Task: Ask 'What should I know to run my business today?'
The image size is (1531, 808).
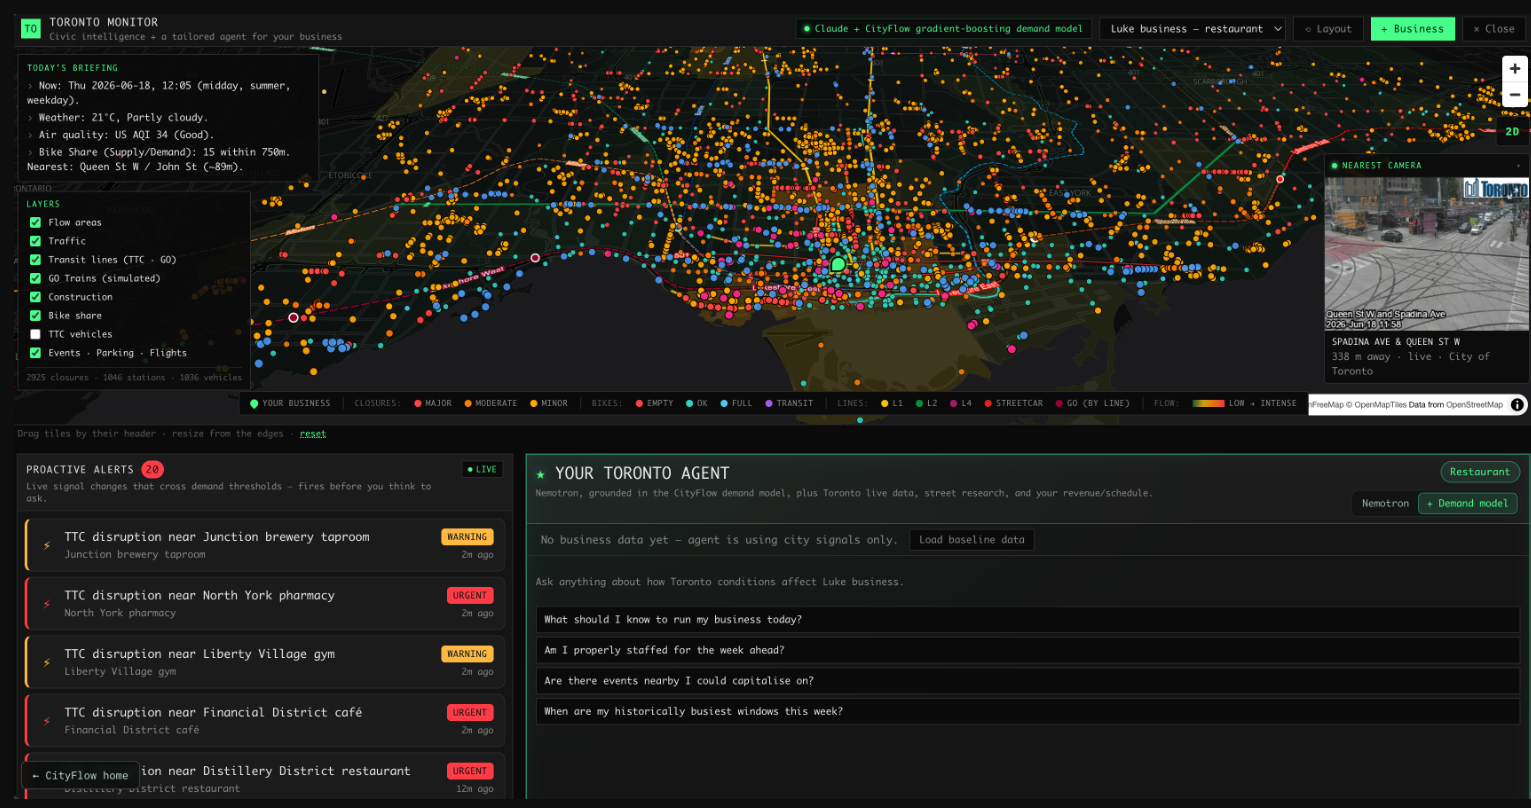Action: (x=1028, y=620)
